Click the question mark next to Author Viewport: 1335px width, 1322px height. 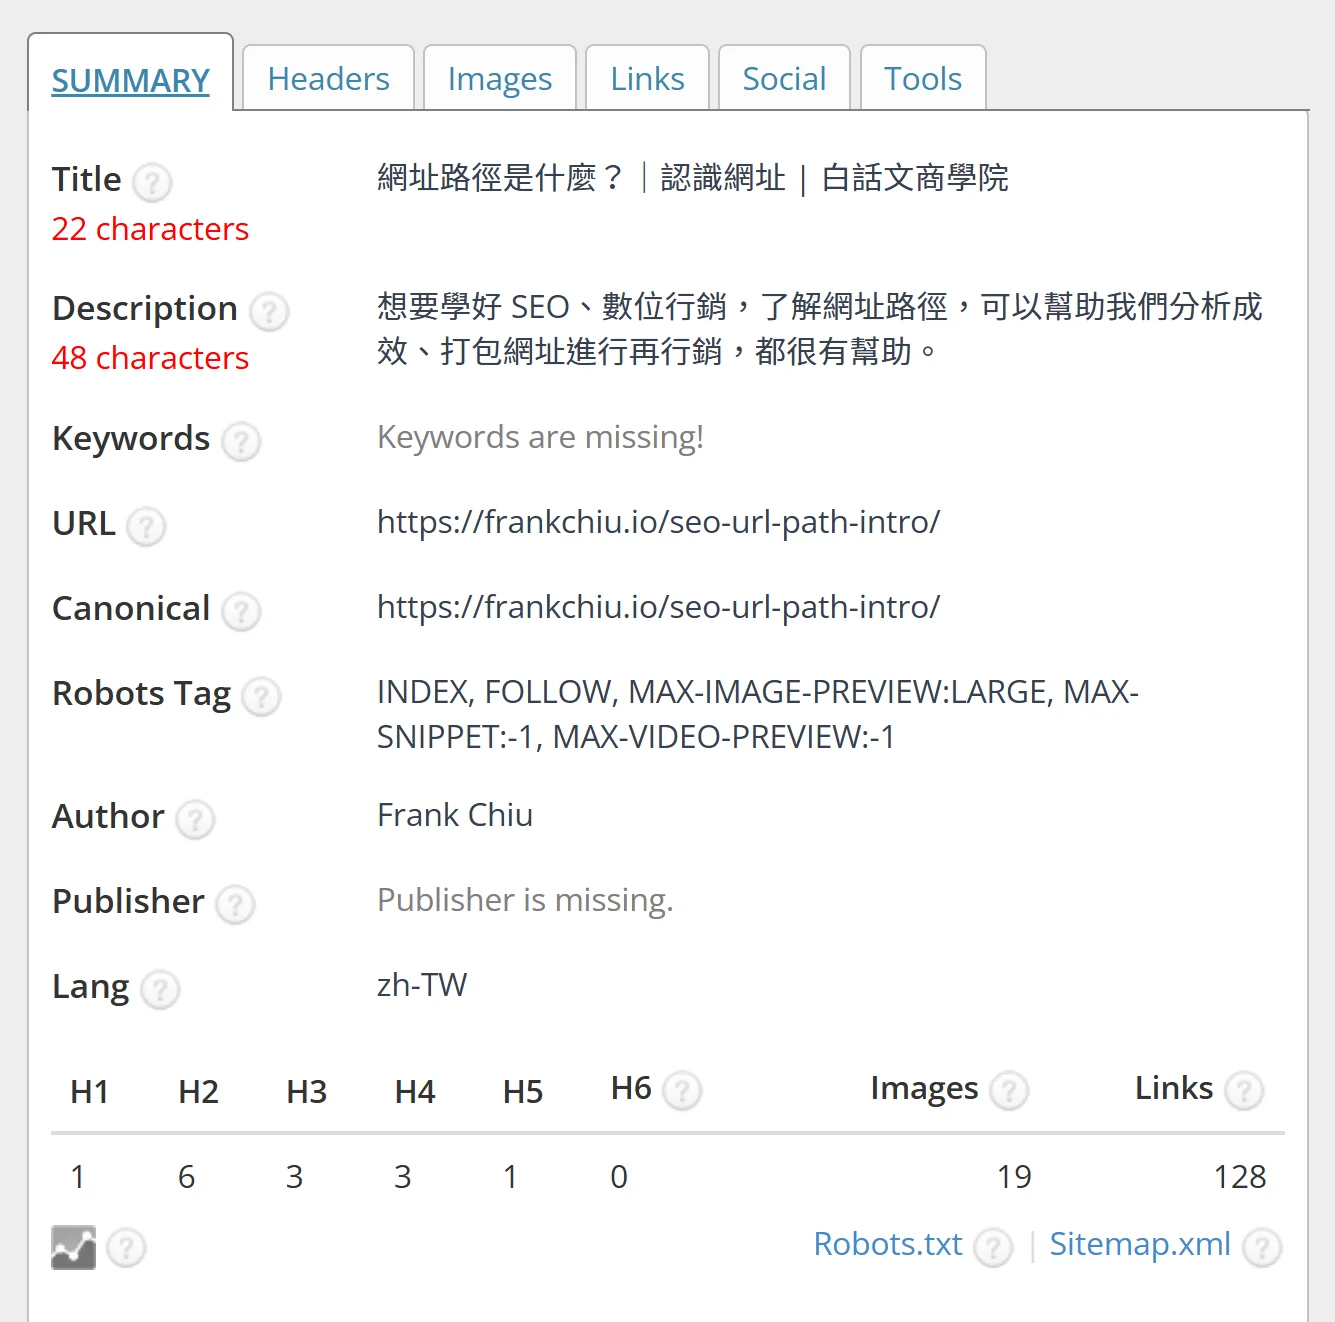(195, 819)
